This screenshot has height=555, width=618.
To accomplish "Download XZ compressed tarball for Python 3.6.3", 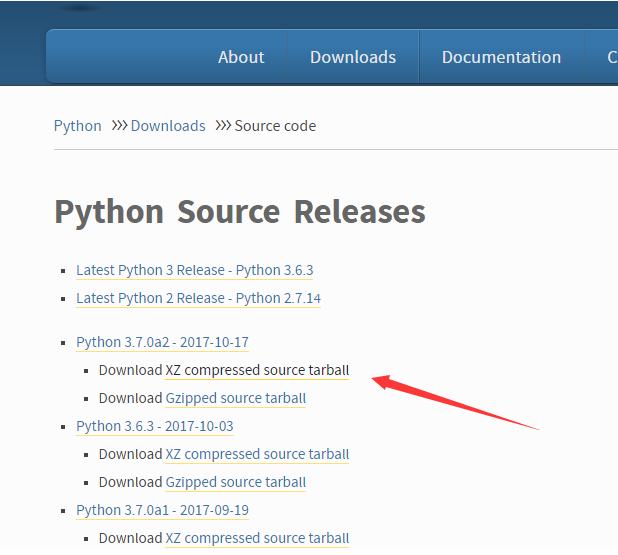I will pyautogui.click(x=257, y=454).
